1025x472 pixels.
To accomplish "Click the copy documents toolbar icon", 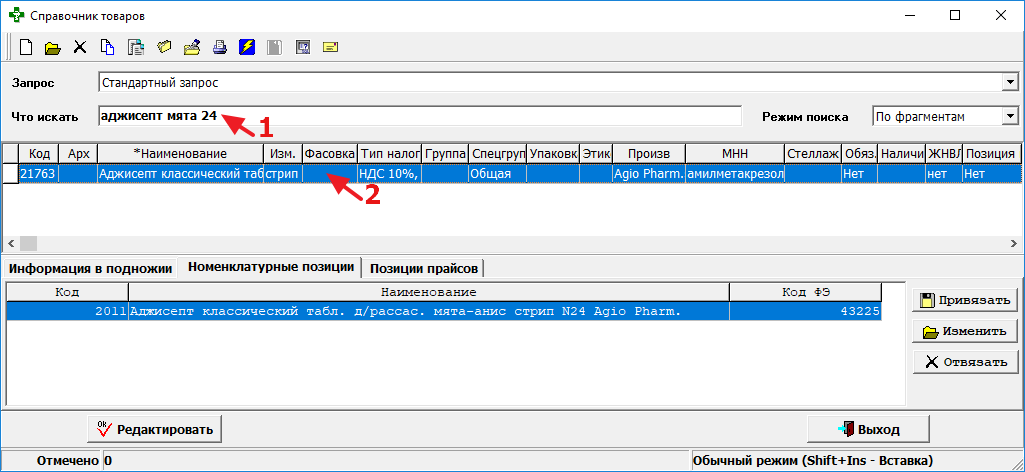I will pyautogui.click(x=108, y=47).
